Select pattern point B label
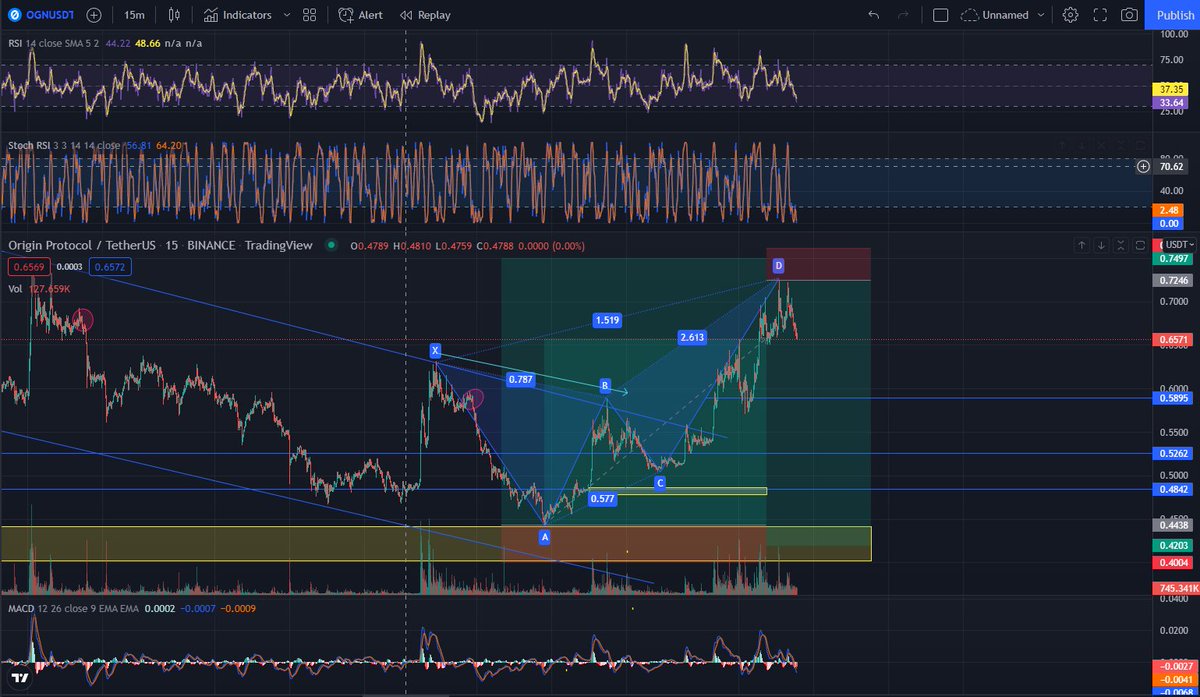The image size is (1200, 697). (605, 385)
